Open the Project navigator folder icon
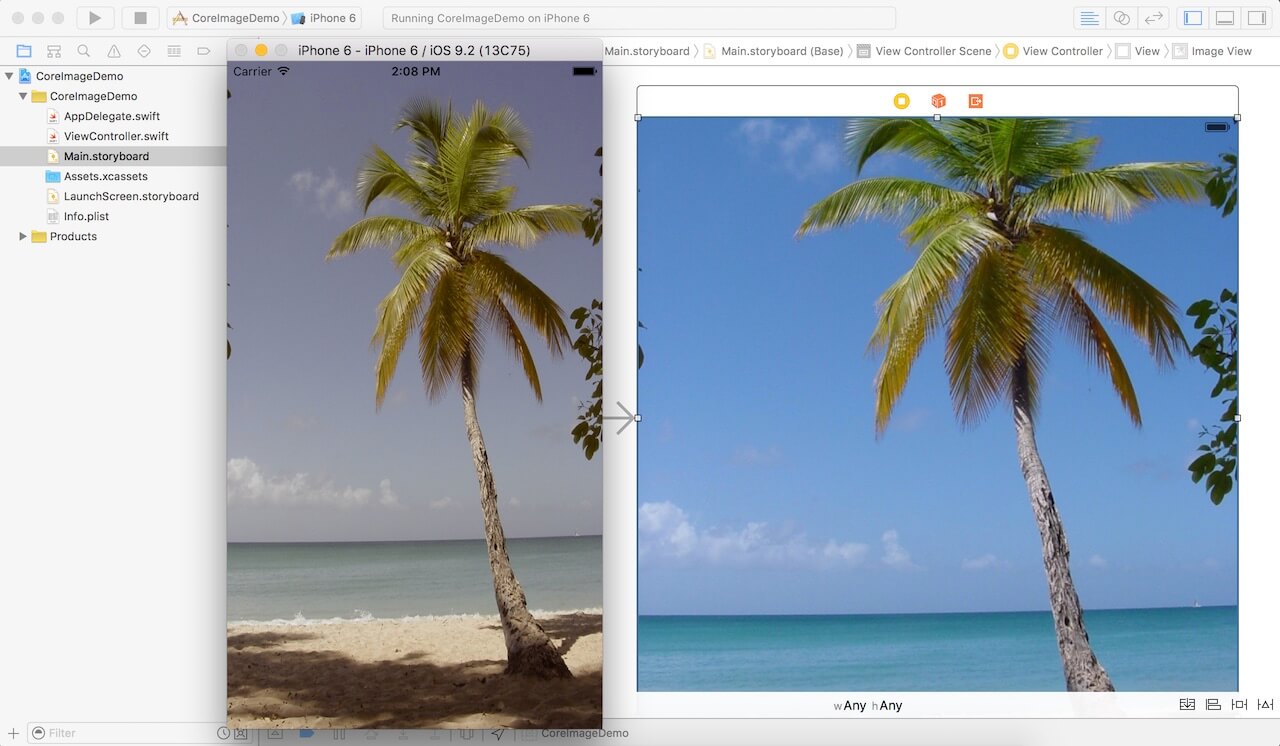1280x746 pixels. tap(24, 50)
